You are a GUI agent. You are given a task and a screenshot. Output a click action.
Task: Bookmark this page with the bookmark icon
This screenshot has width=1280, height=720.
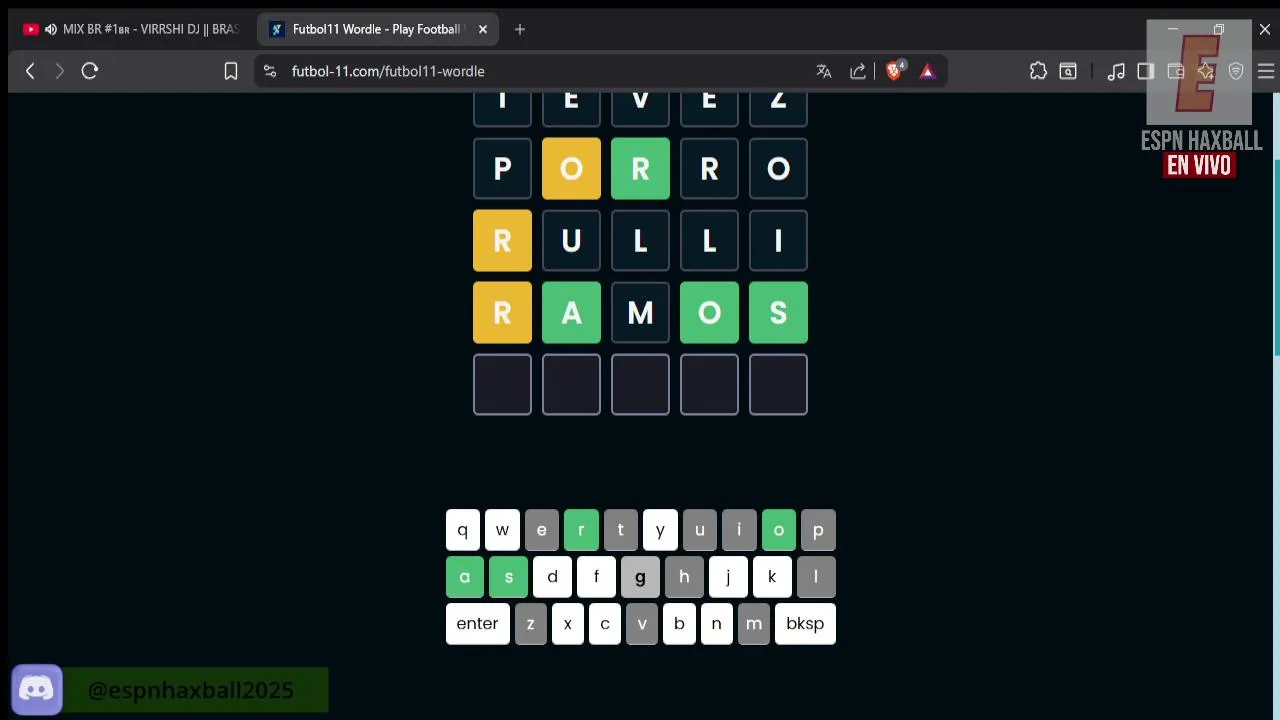(231, 71)
